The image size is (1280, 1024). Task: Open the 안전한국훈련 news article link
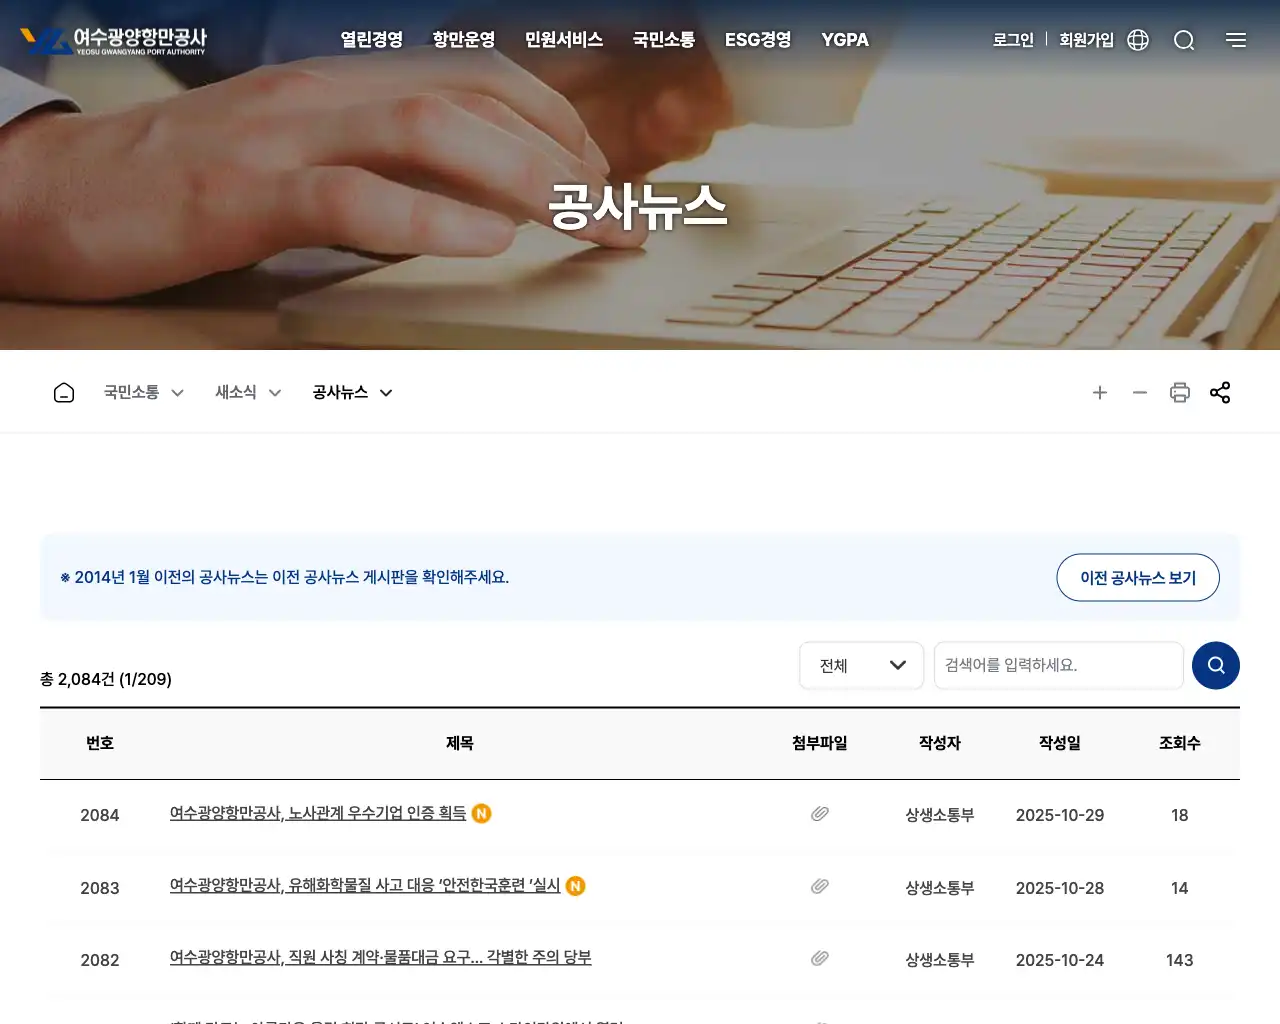pyautogui.click(x=365, y=885)
